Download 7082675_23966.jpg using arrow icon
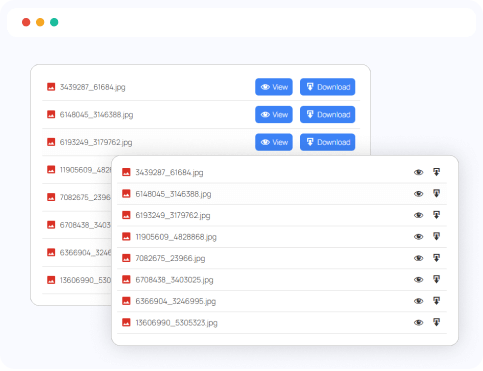483x371 pixels. [436, 258]
